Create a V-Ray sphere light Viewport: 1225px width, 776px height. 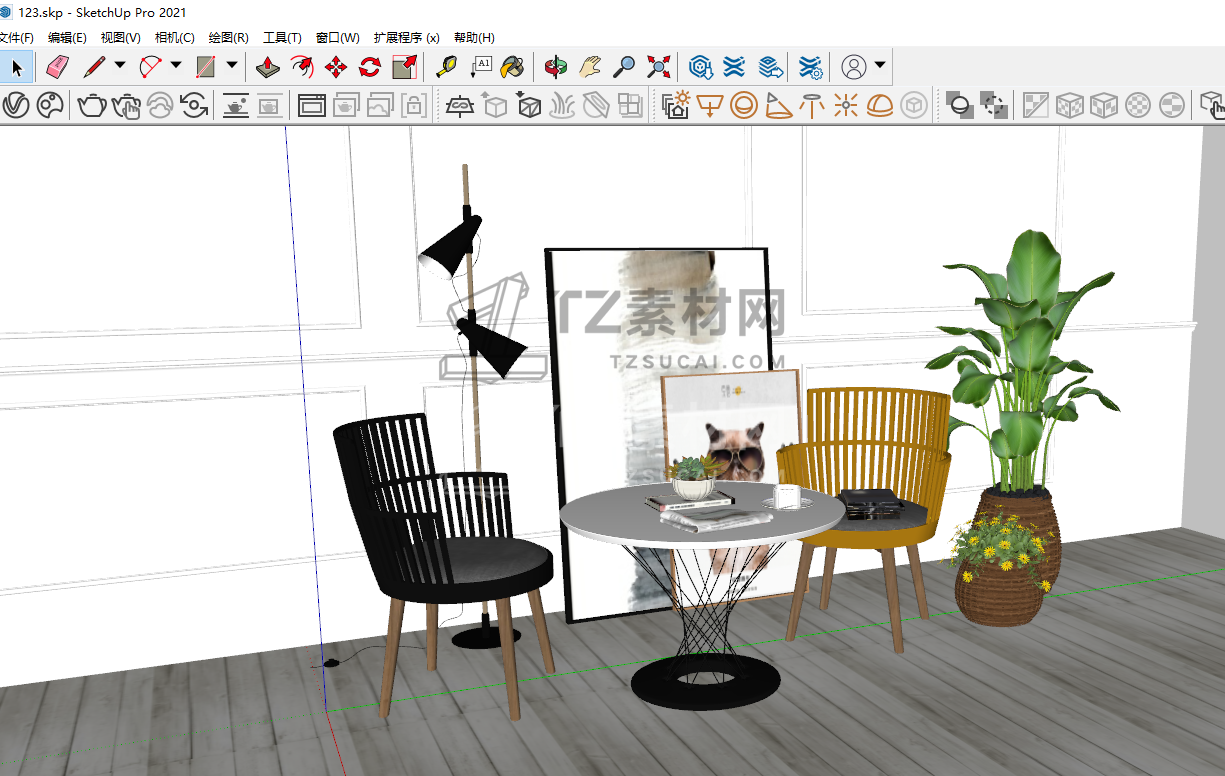[x=744, y=104]
